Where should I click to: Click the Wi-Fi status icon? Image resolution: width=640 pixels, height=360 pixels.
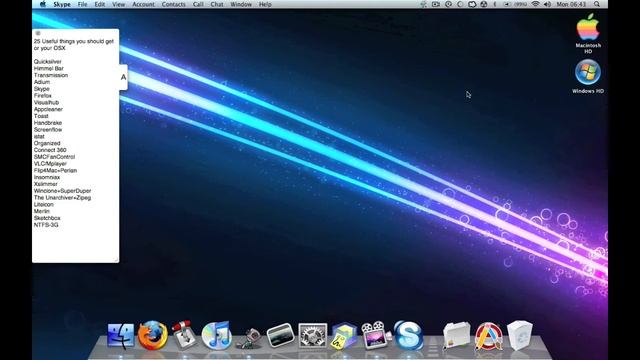(x=535, y=4)
